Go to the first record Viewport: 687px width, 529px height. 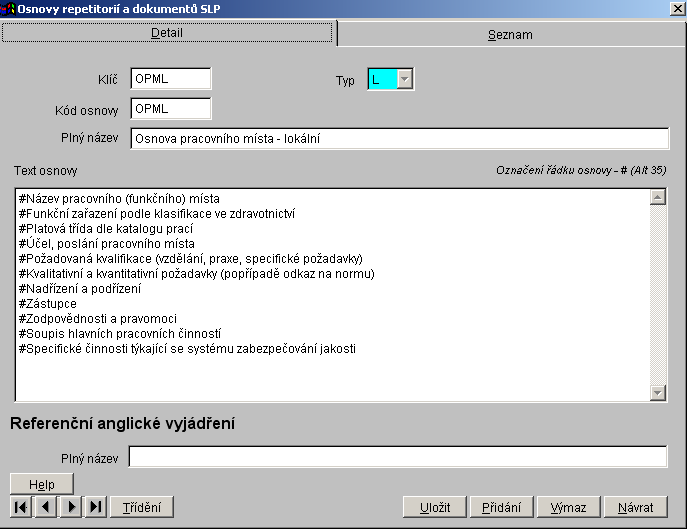click(20, 507)
